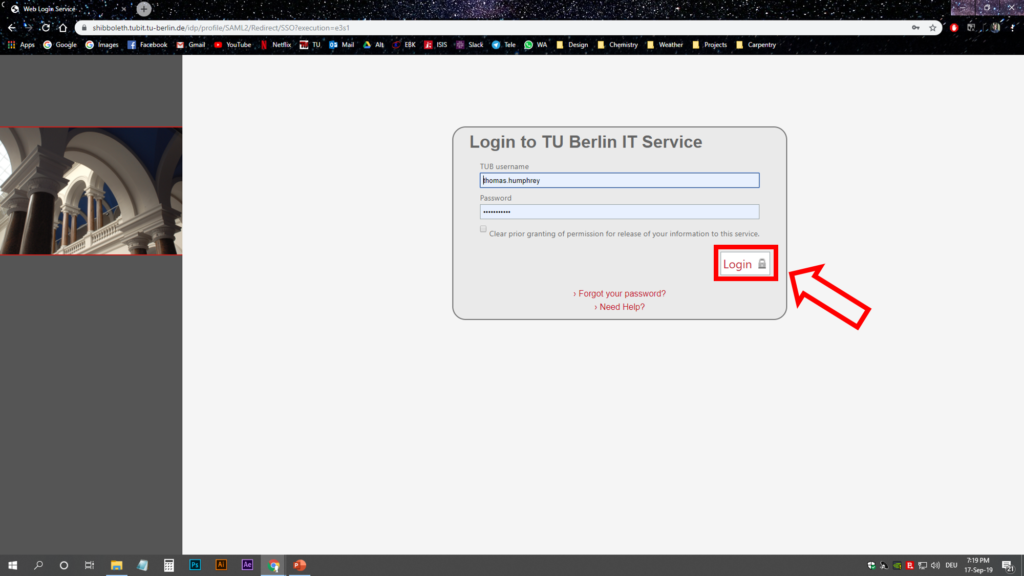The height and width of the screenshot is (576, 1024).
Task: Open the YouTube bookmark
Action: [x=232, y=45]
